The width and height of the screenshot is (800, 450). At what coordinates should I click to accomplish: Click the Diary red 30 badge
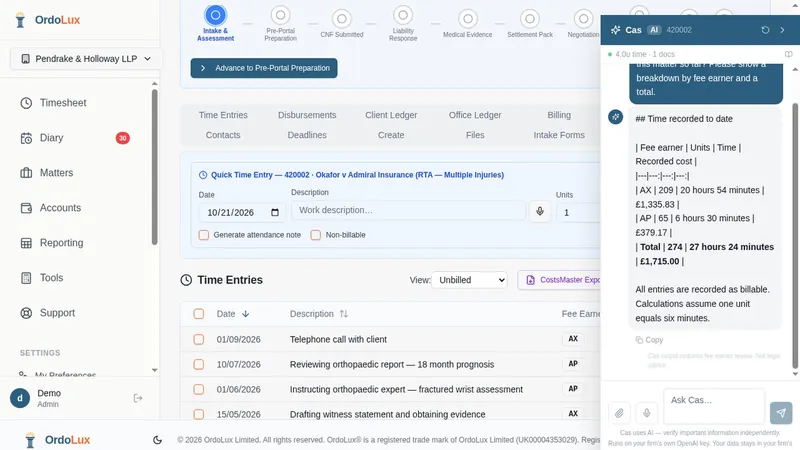[x=122, y=138]
